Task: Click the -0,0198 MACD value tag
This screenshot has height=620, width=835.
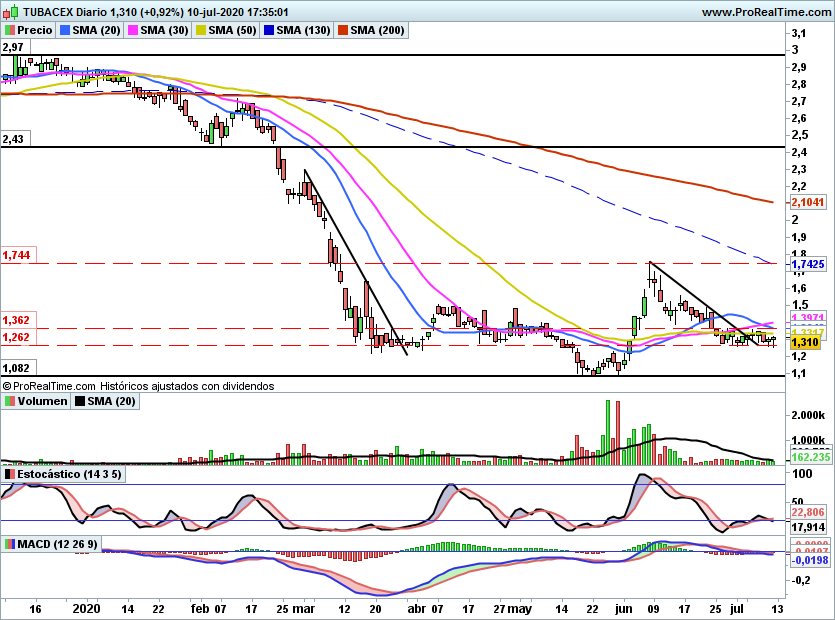Action: click(x=809, y=560)
